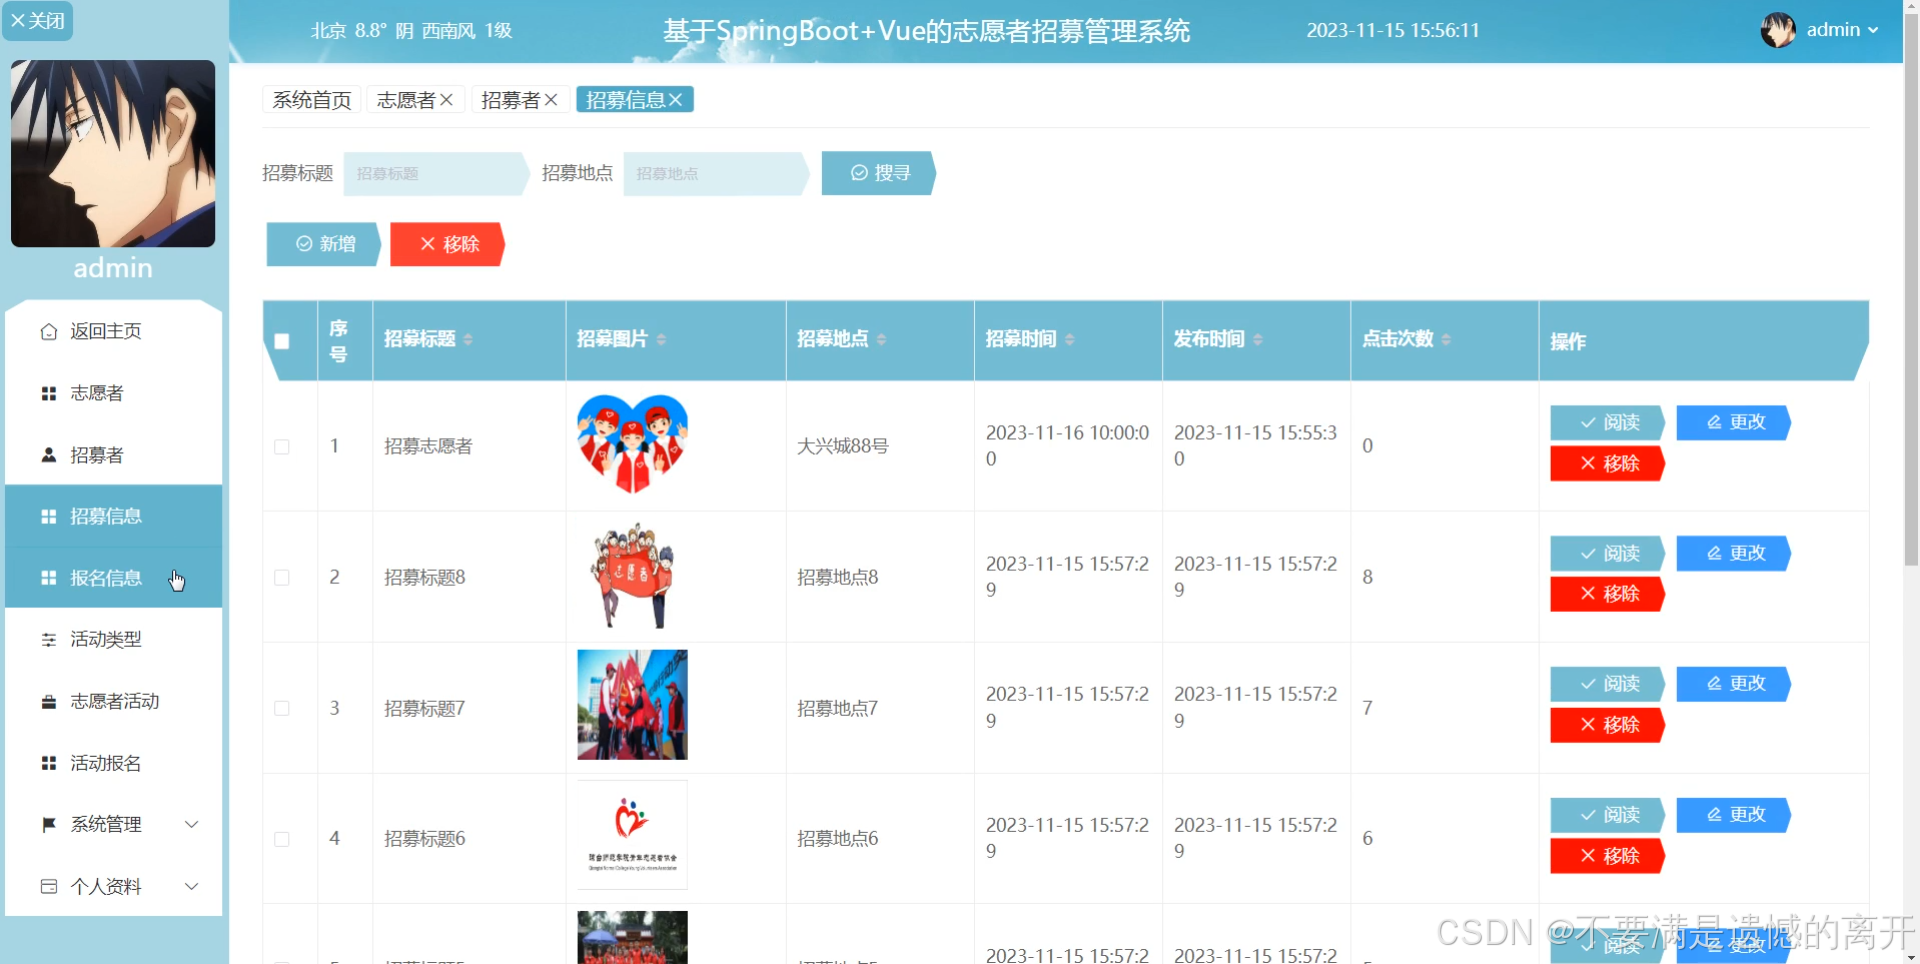This screenshot has height=964, width=1920.
Task: Check the row for 招募标题6
Action: tap(282, 840)
